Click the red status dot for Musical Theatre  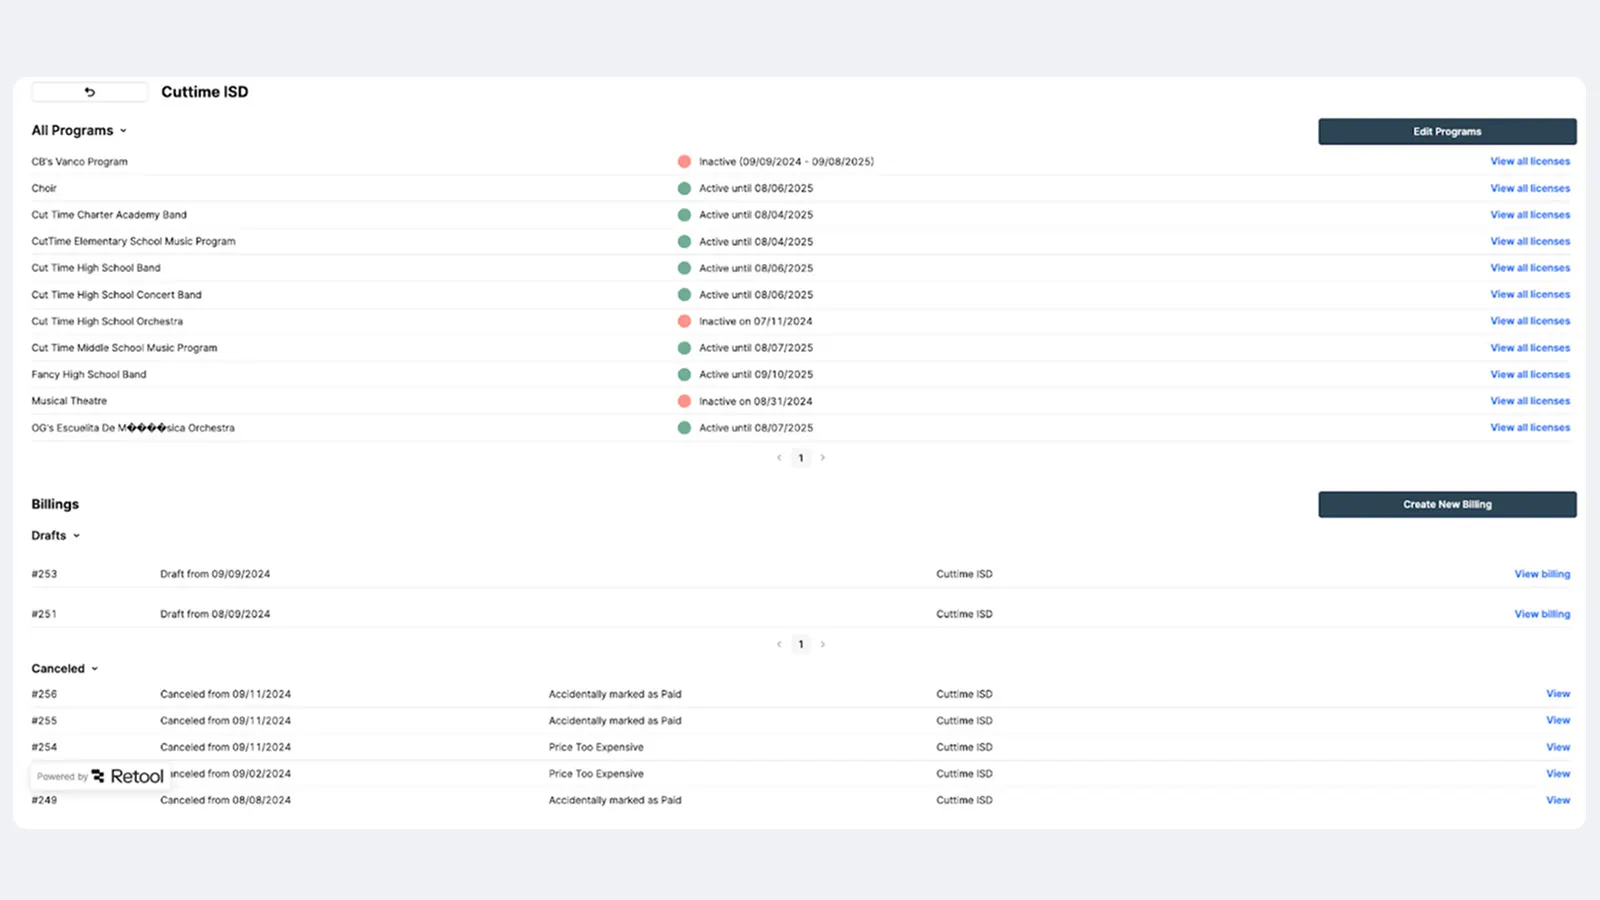click(x=684, y=401)
